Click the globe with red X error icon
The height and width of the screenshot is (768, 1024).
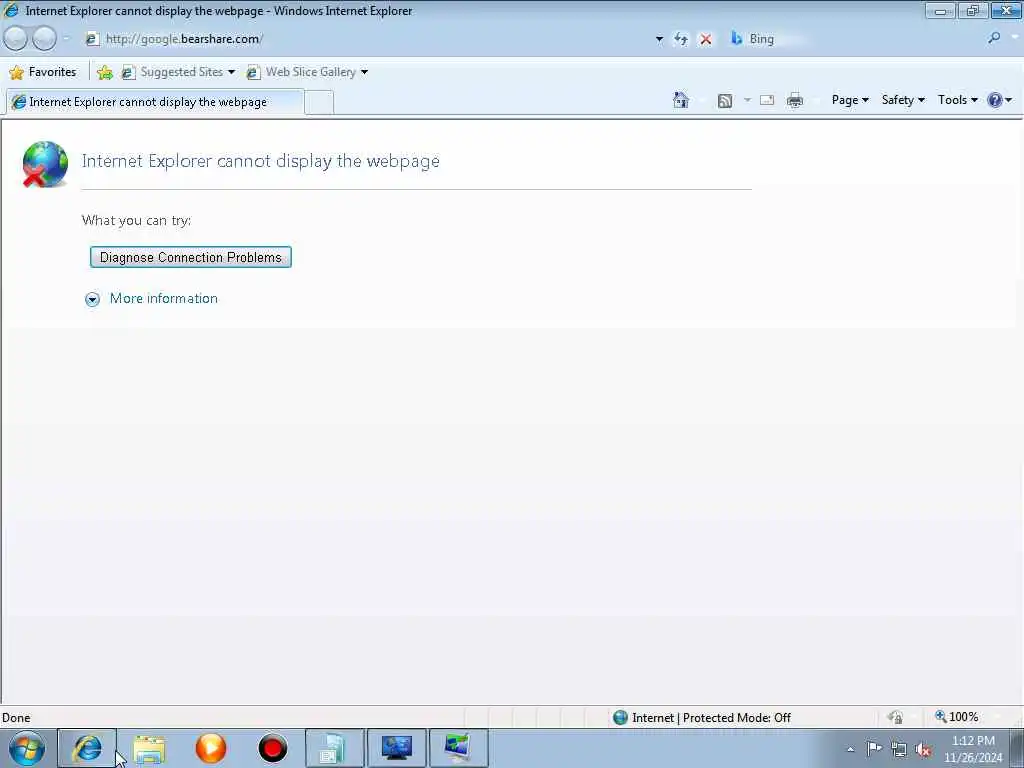click(44, 164)
